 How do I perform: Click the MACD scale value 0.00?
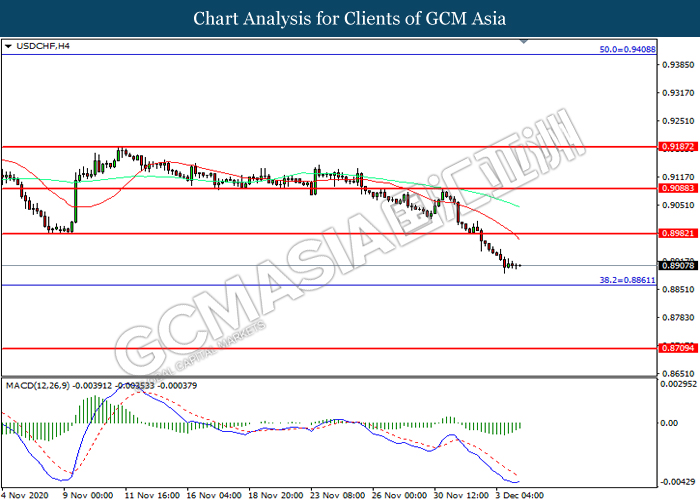click(669, 423)
